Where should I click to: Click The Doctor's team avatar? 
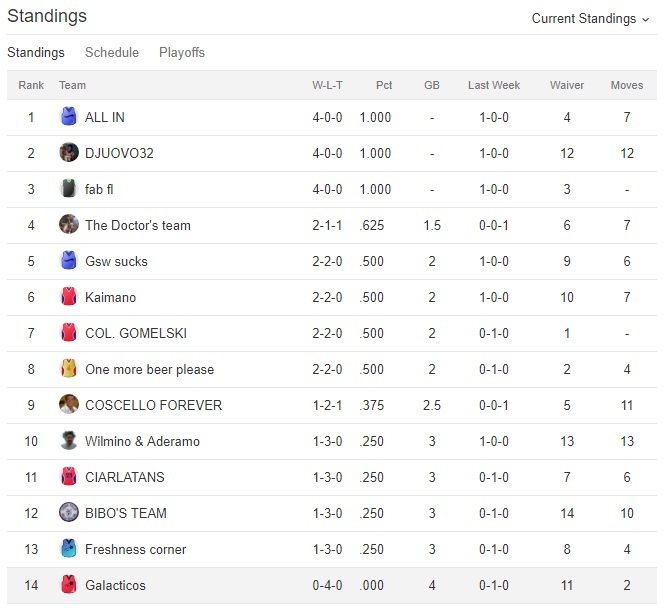tap(69, 225)
